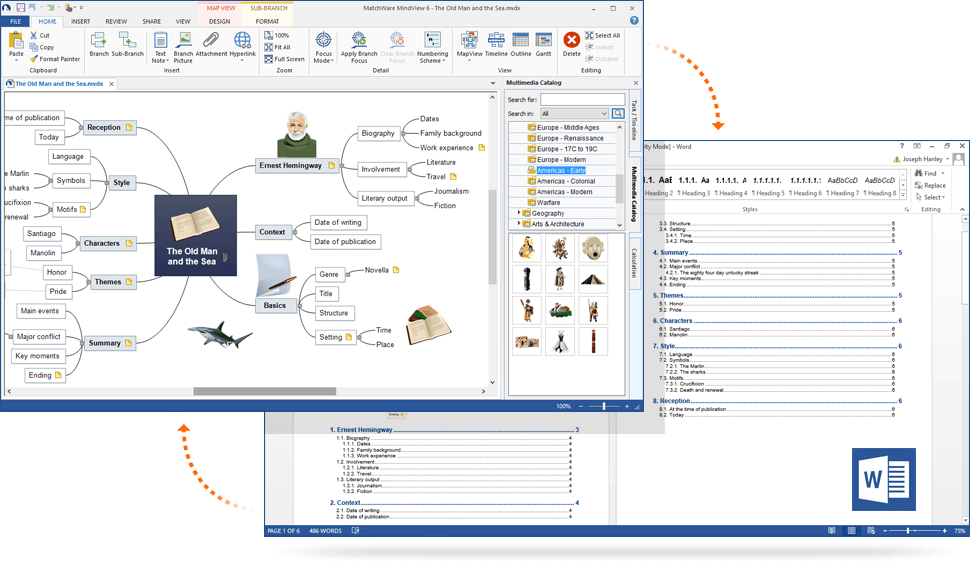The width and height of the screenshot is (970, 563).
Task: Insert a Branch Picture
Action: click(183, 47)
